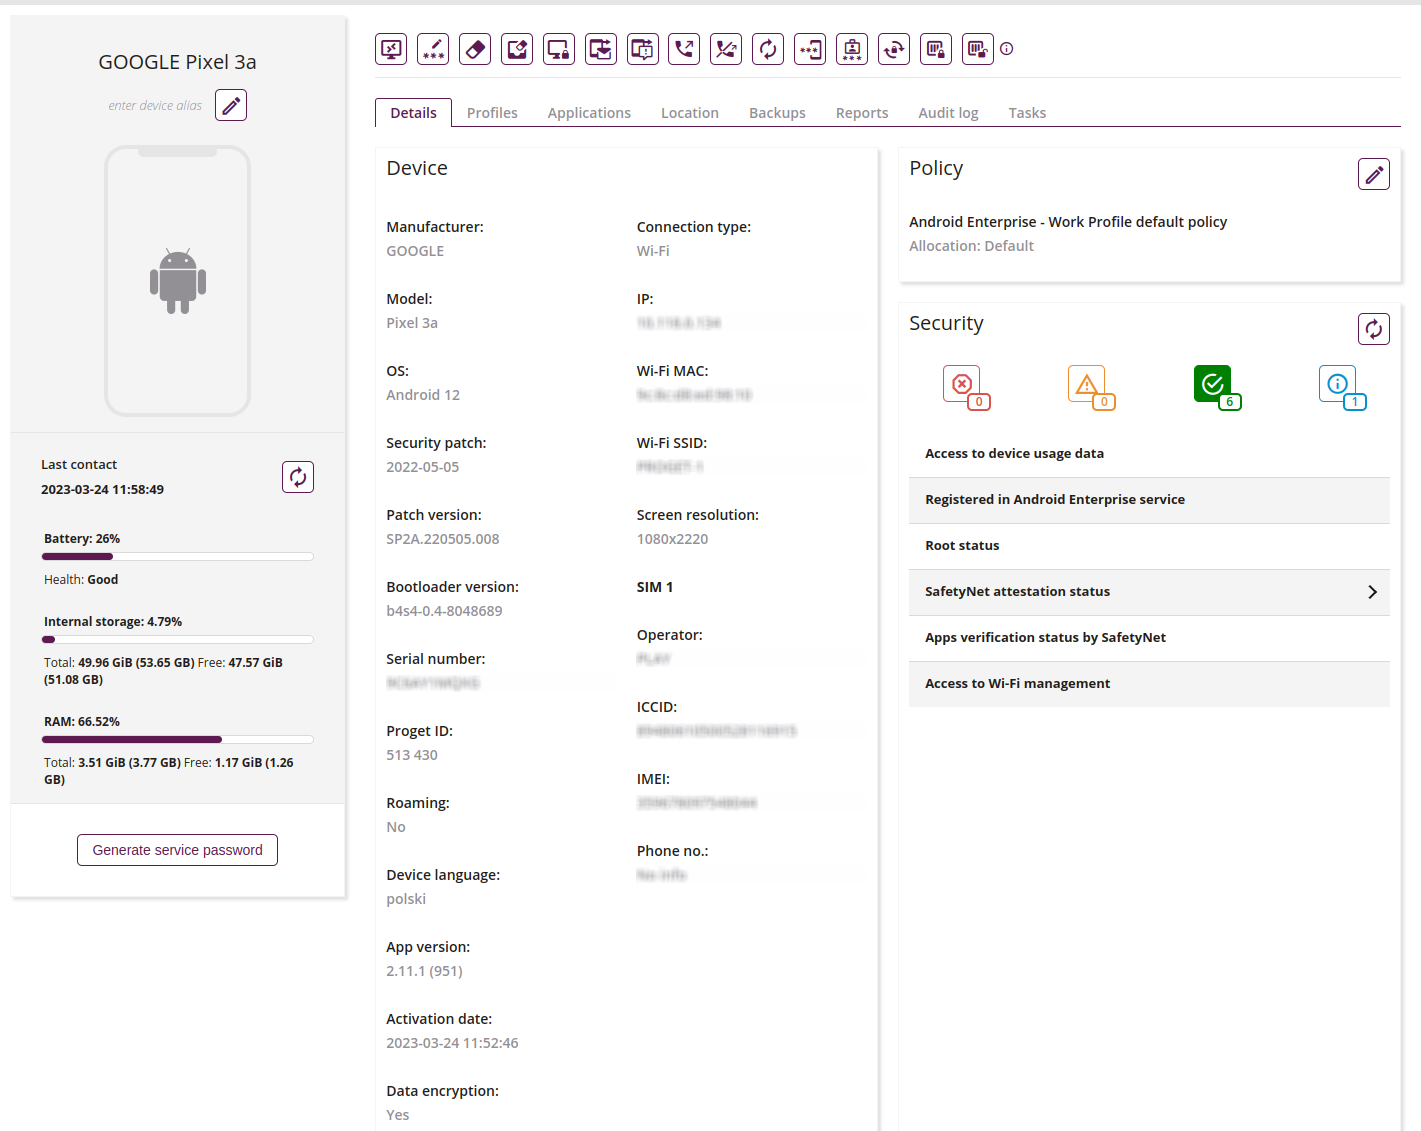This screenshot has width=1421, height=1131.
Task: Show security info items with blue icon
Action: click(x=1339, y=385)
